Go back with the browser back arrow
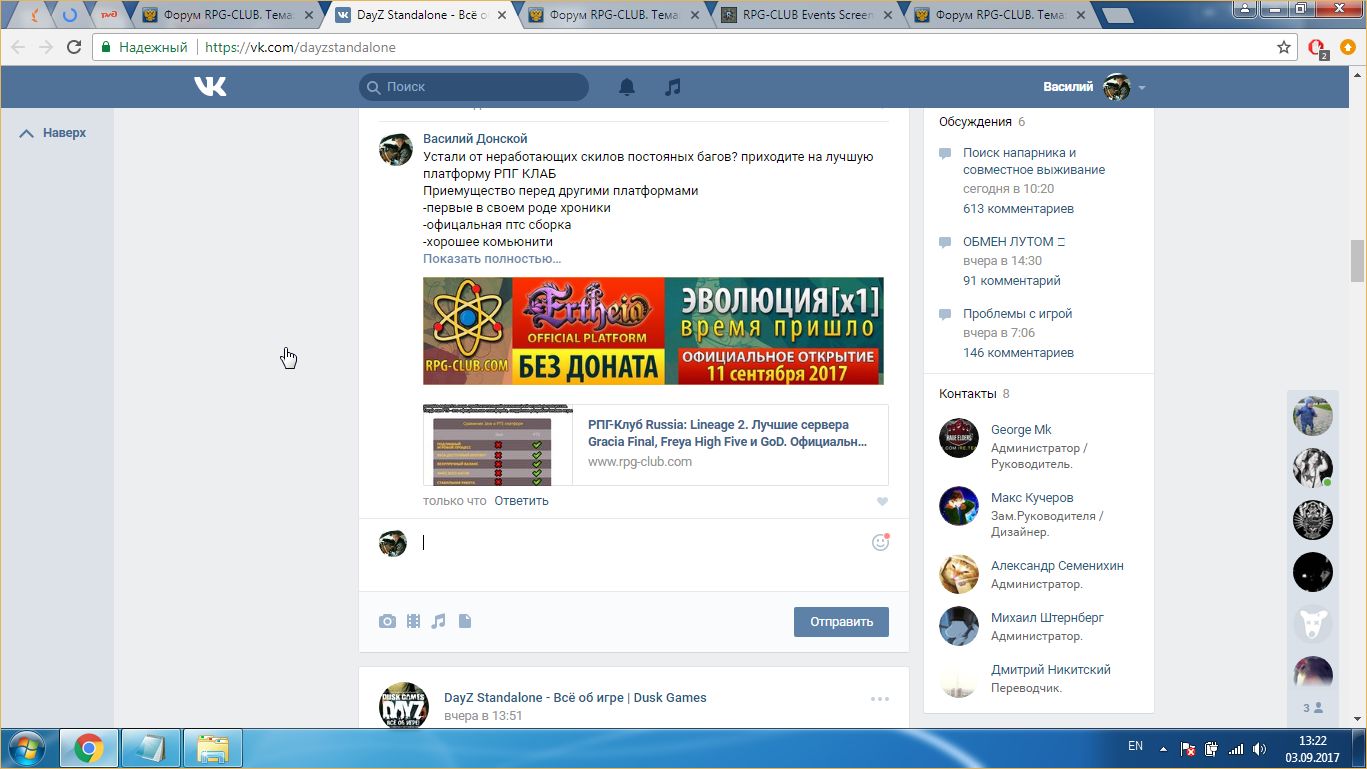 [x=19, y=47]
